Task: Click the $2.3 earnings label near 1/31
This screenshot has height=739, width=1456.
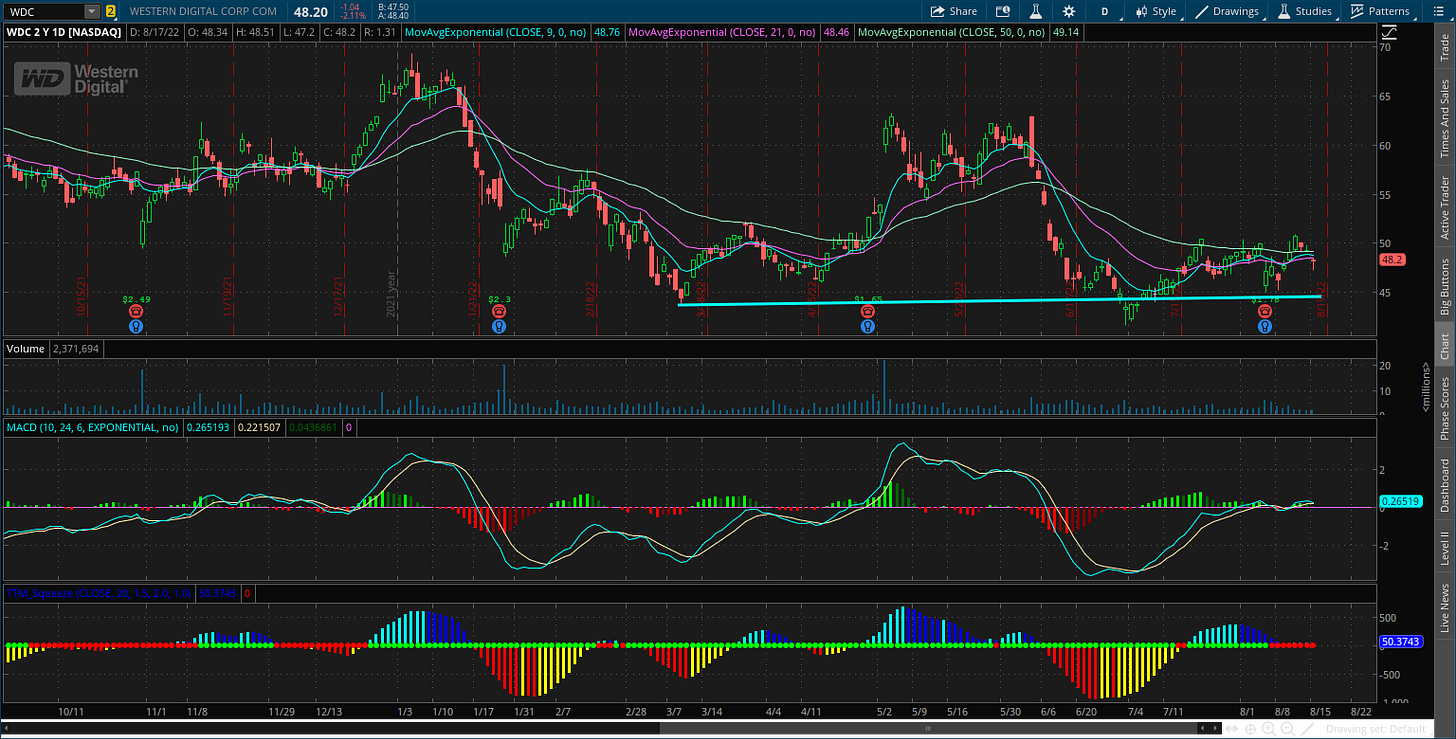Action: click(499, 299)
